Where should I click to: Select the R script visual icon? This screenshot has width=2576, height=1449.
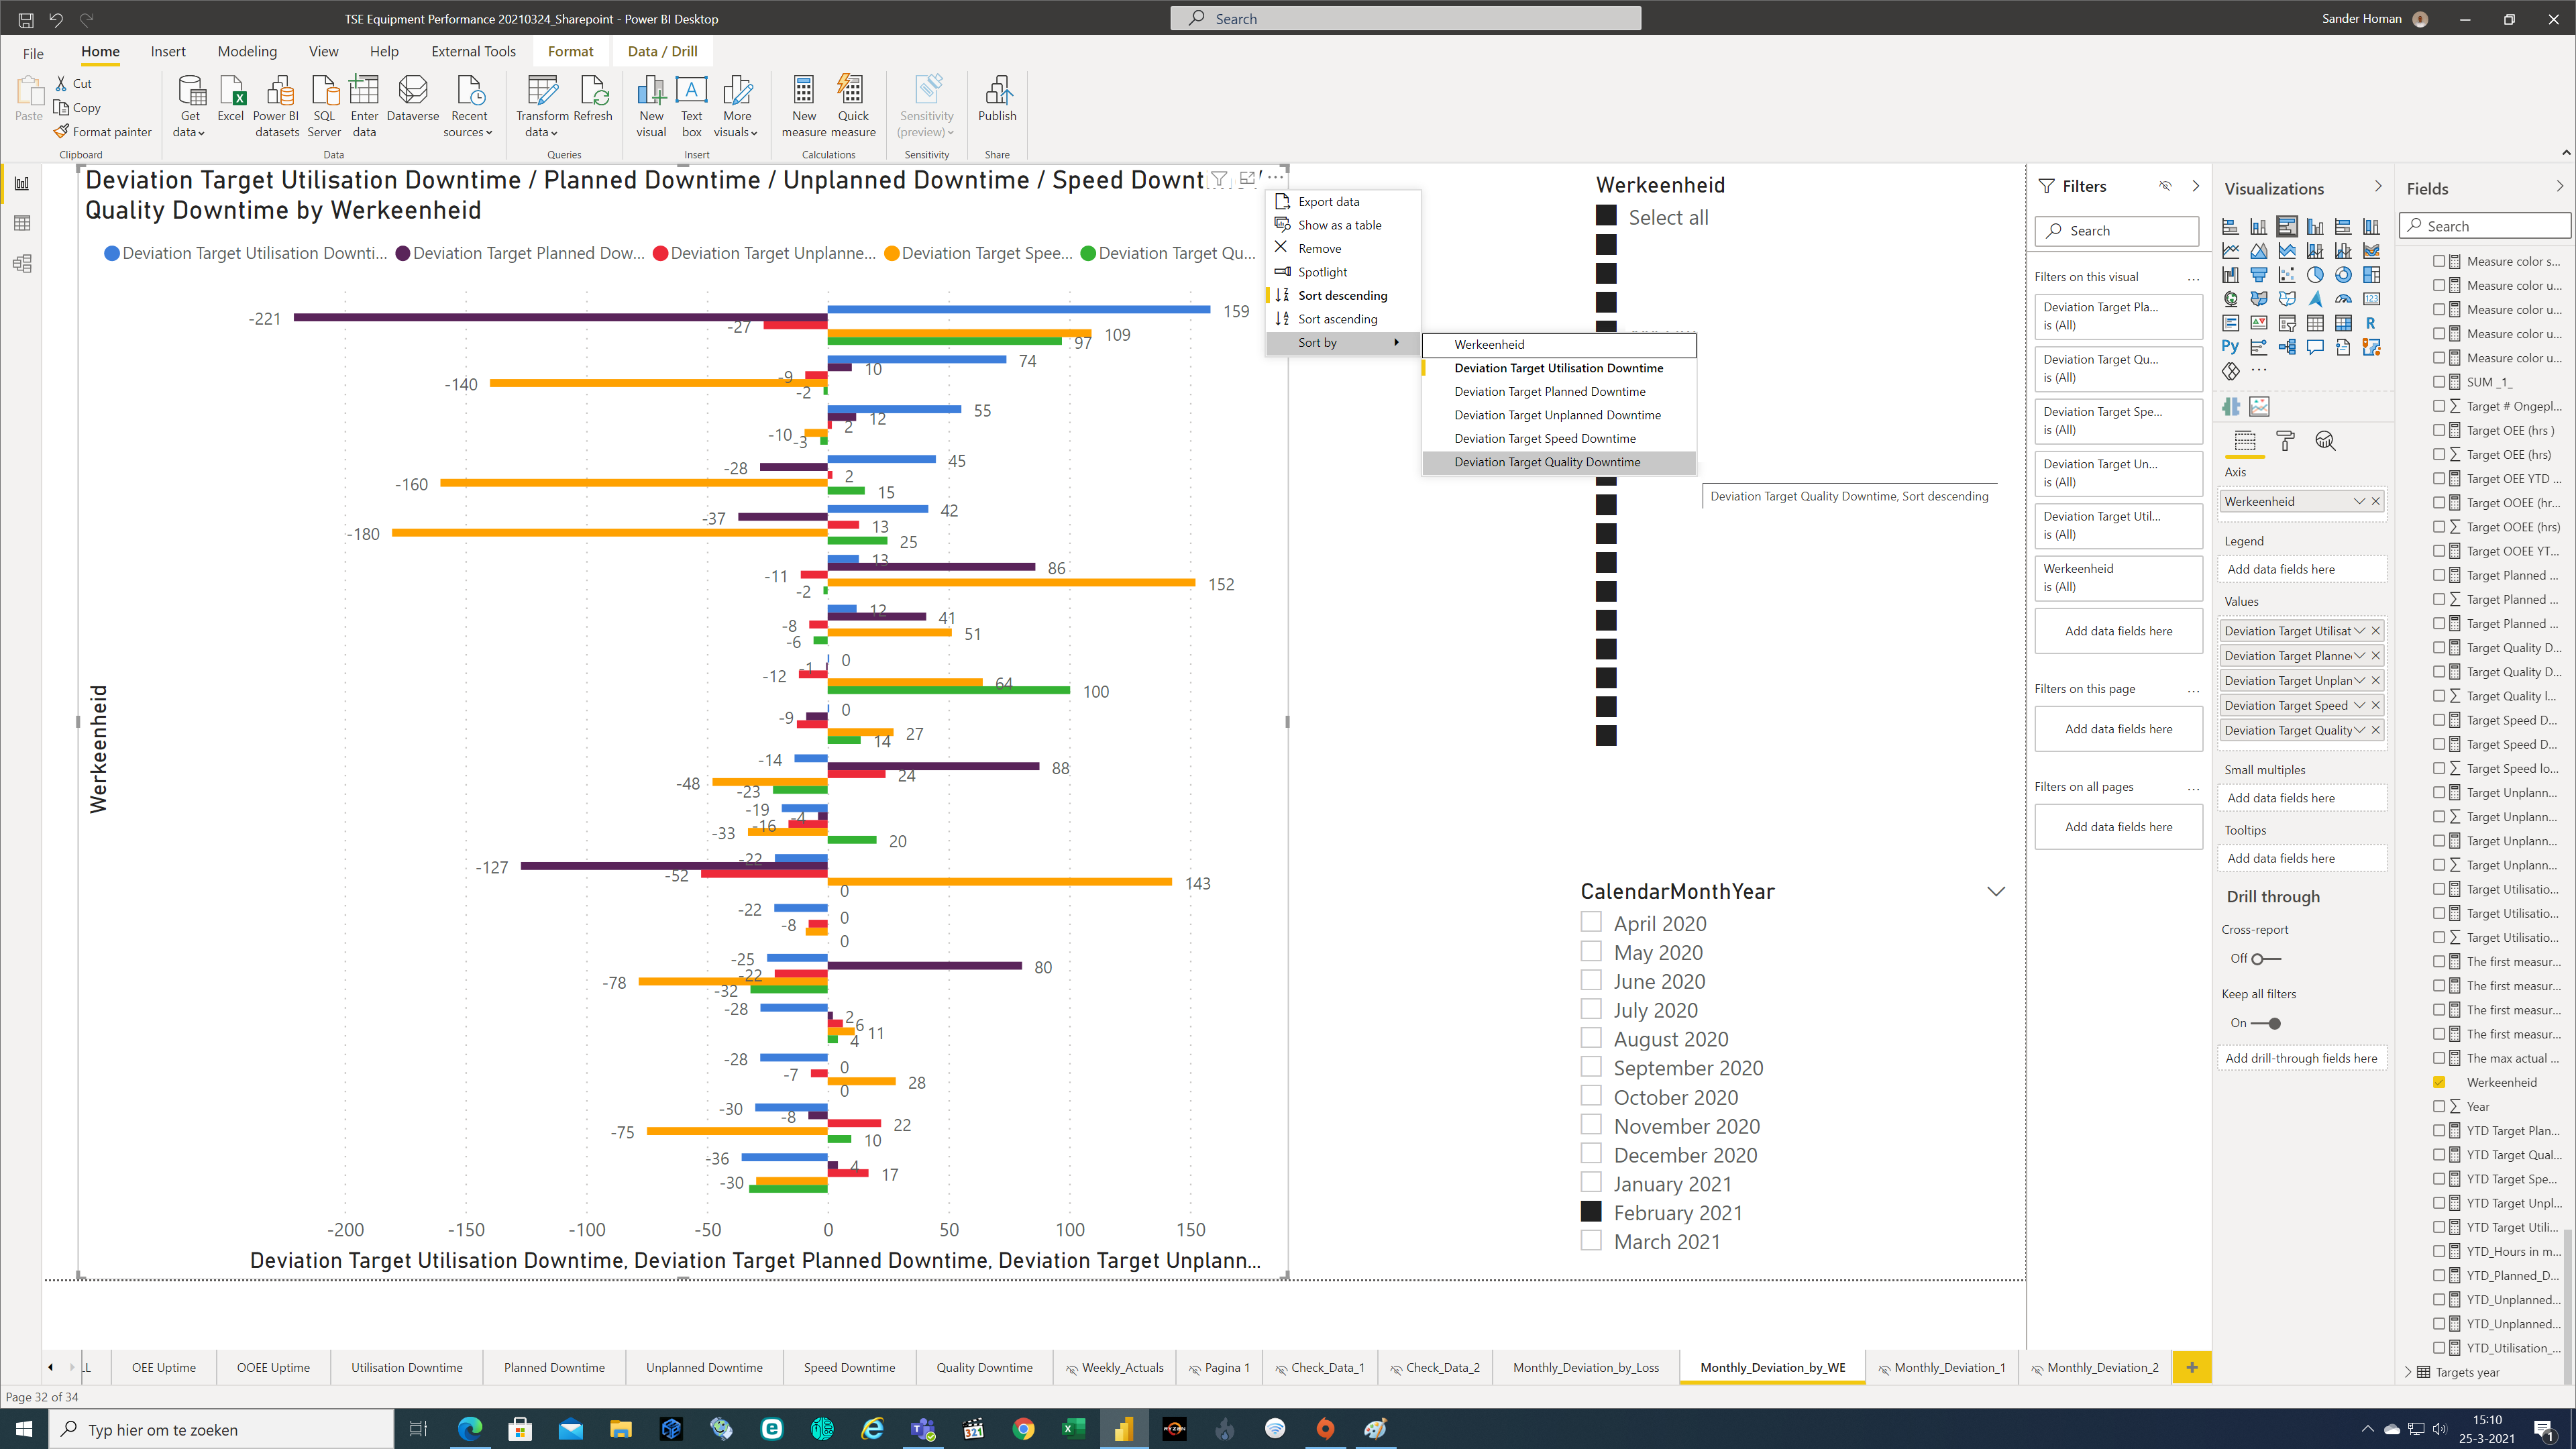pyautogui.click(x=2371, y=323)
